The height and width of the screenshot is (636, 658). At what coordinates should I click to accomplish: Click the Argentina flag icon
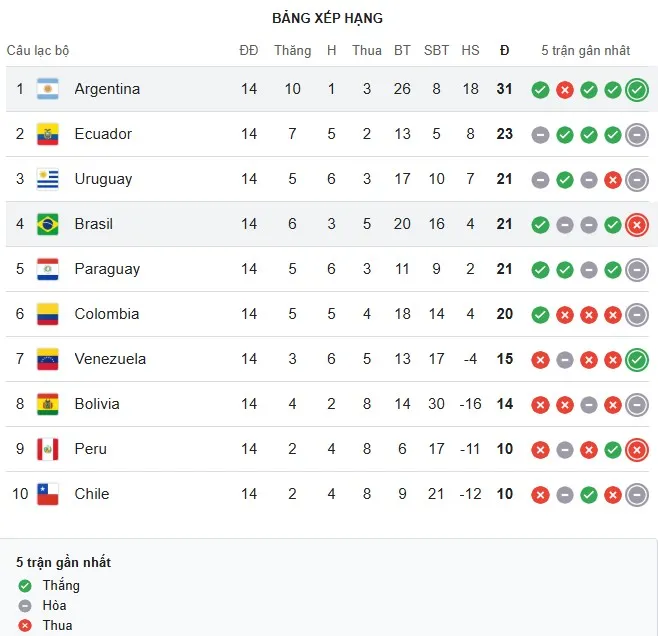coord(48,89)
